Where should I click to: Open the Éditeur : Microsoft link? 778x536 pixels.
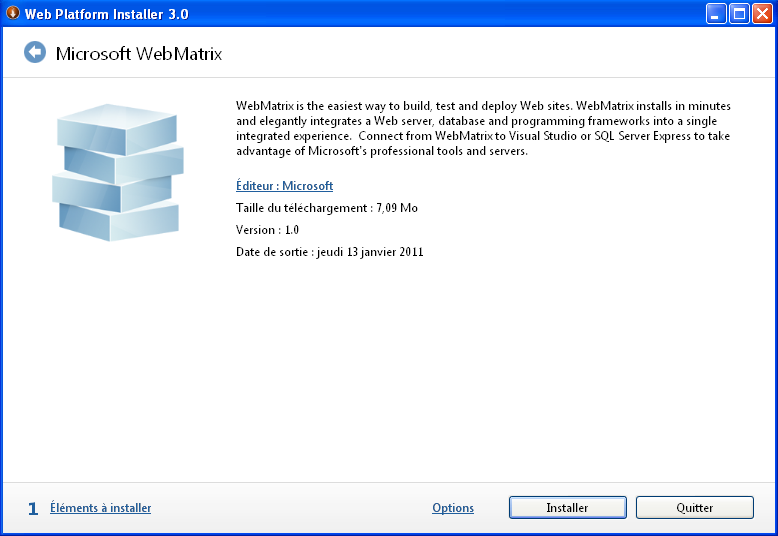point(284,186)
